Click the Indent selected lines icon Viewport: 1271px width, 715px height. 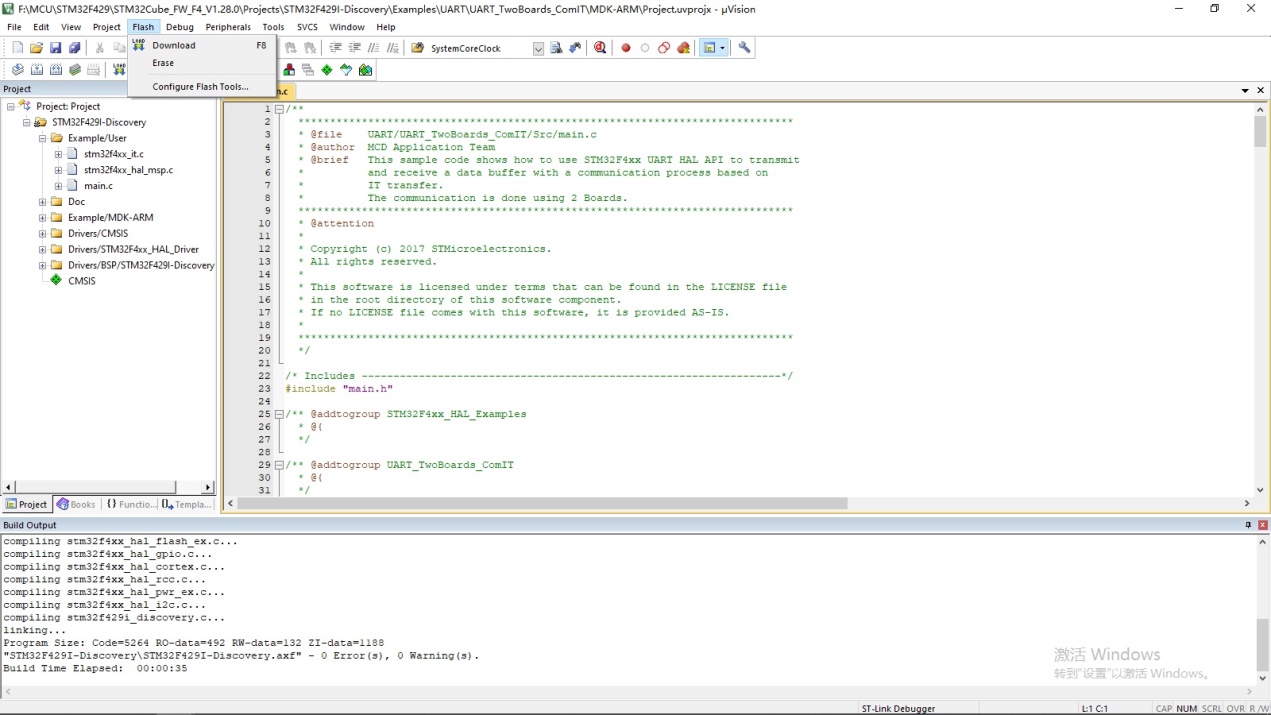335,48
